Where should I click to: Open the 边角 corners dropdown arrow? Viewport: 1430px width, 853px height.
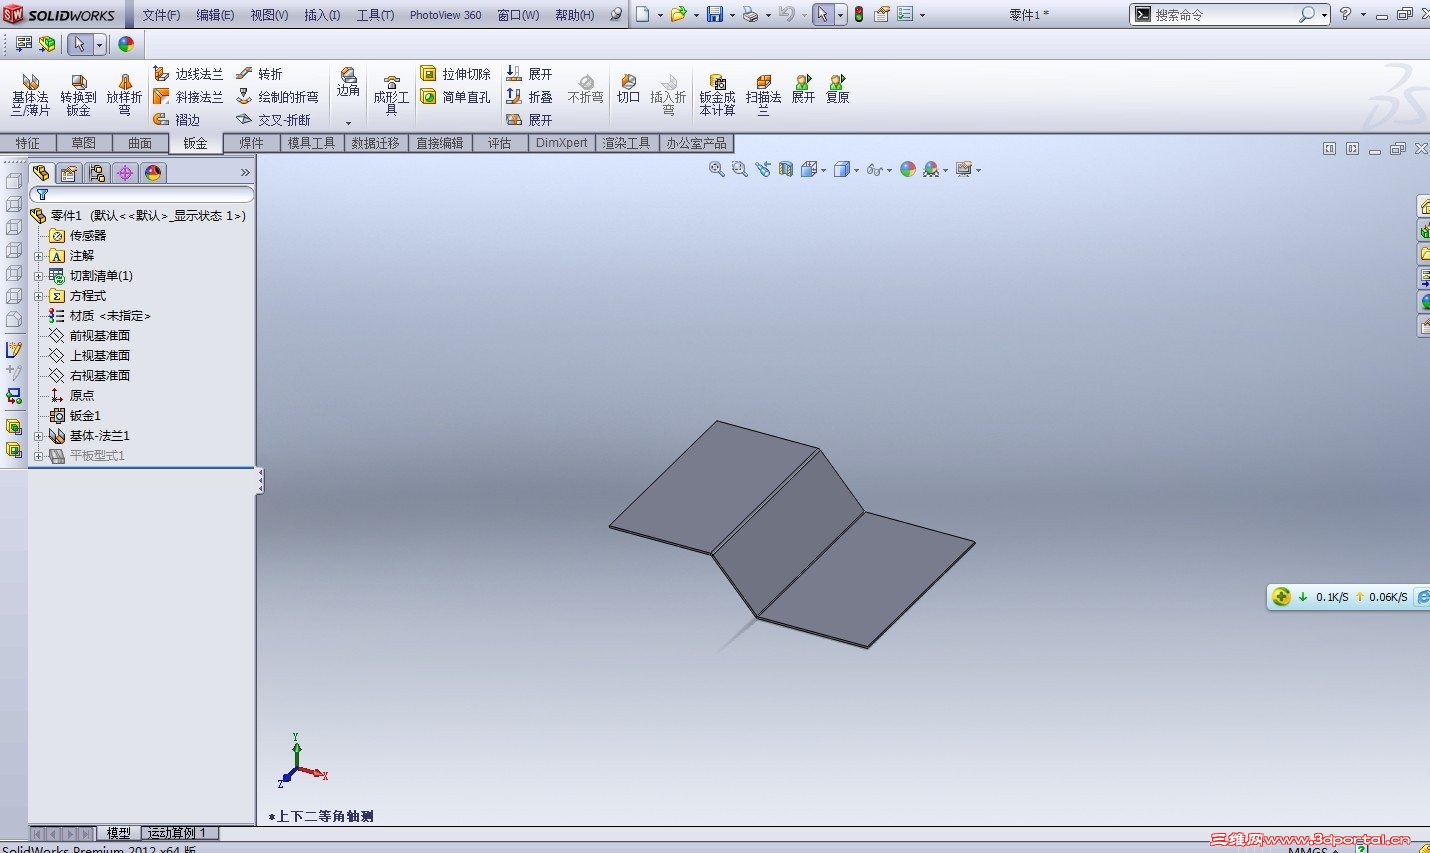pos(348,123)
